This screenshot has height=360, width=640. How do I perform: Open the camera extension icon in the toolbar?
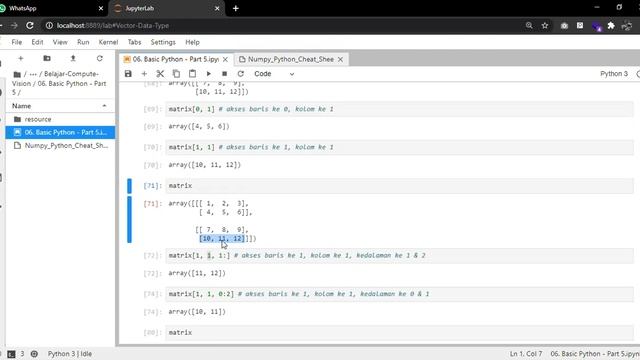tap(564, 25)
